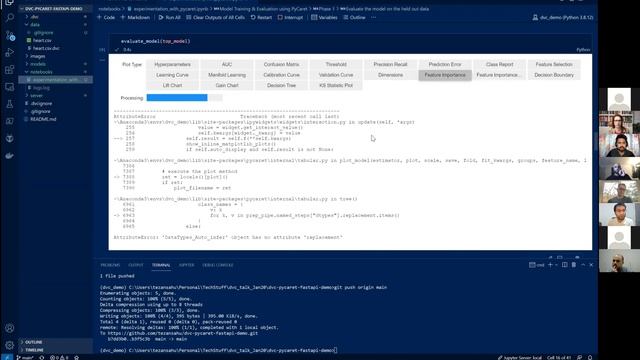The width and height of the screenshot is (640, 360).
Task: Kill terminal with the trash icon
Action: pos(573,265)
